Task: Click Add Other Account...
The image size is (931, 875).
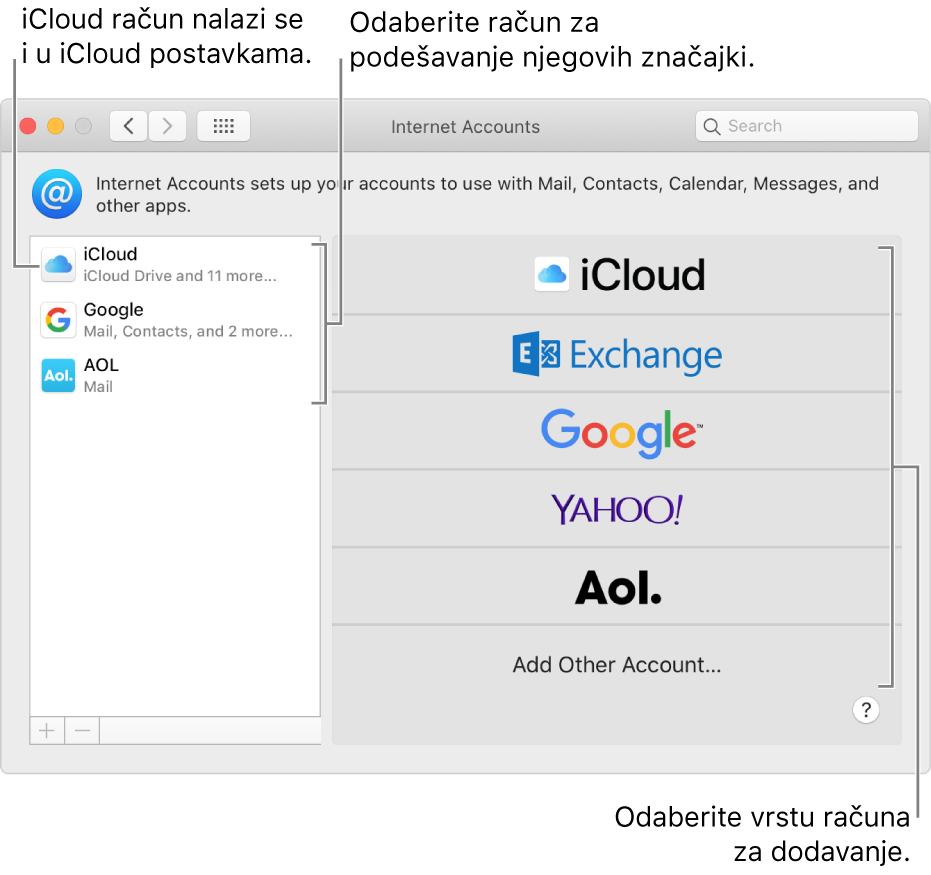Action: tap(616, 665)
